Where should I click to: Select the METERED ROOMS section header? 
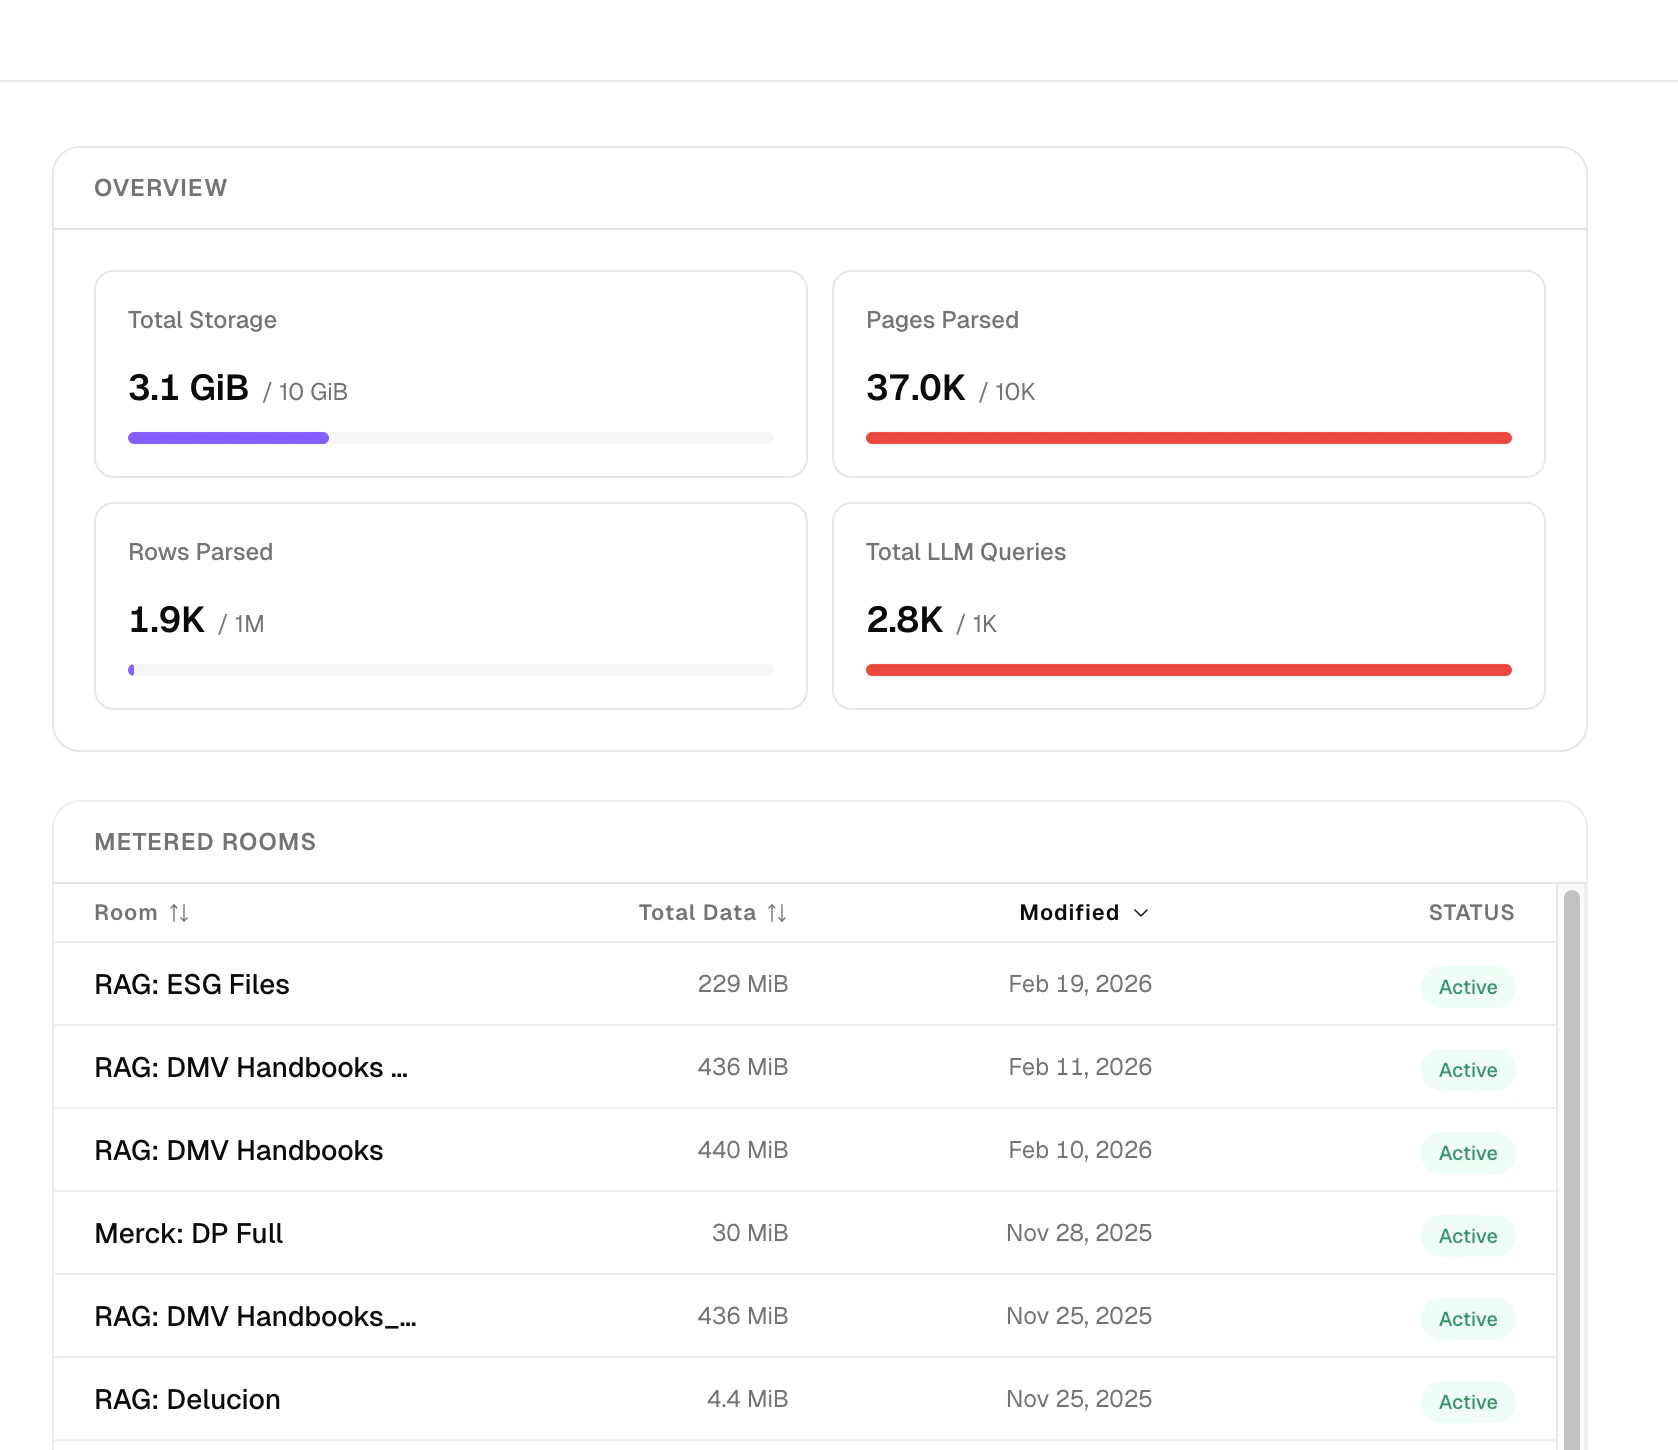click(x=205, y=841)
